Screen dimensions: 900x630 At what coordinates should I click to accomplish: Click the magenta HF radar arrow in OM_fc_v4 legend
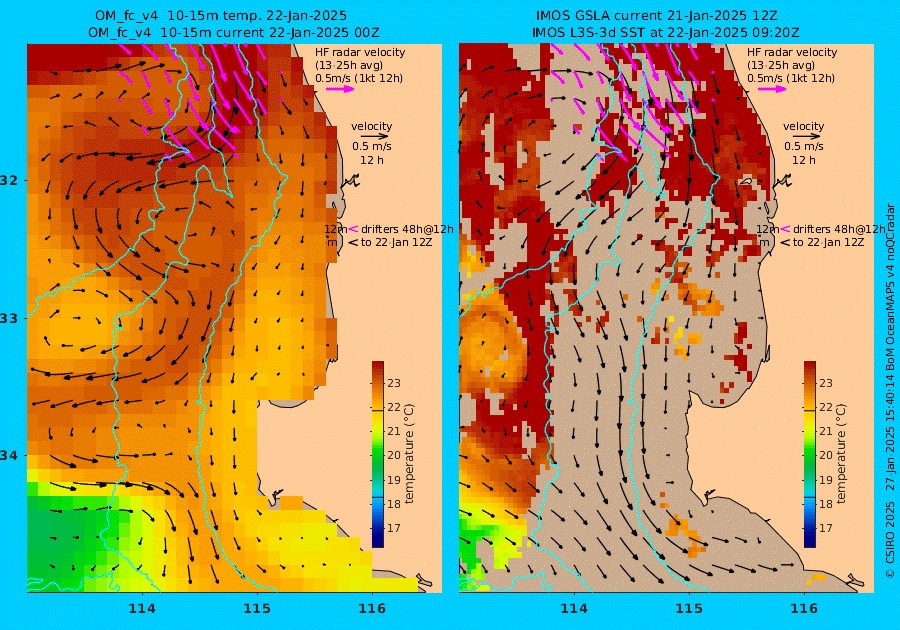click(340, 89)
